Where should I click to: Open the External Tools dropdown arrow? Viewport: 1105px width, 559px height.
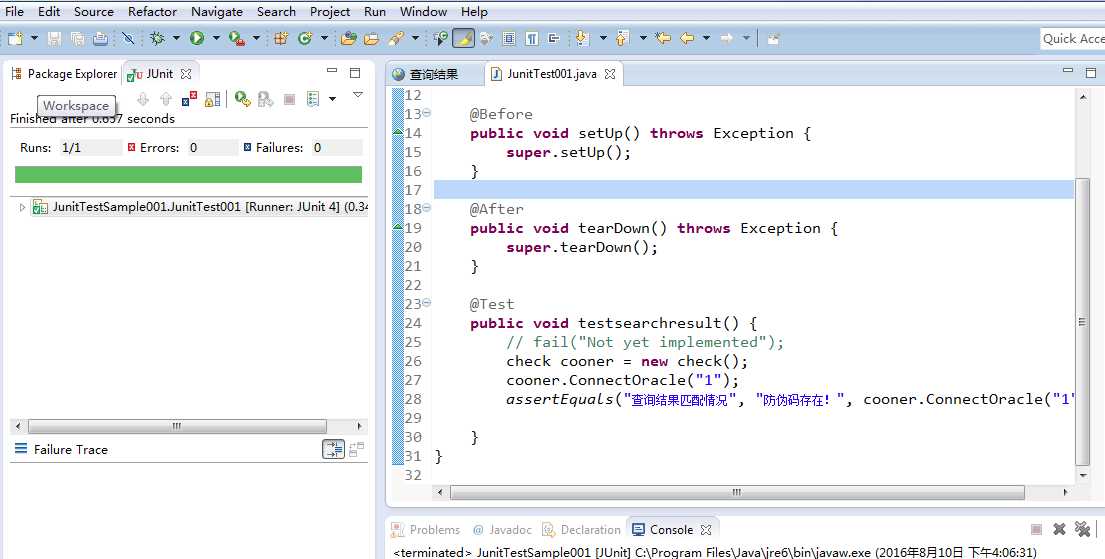tap(256, 39)
